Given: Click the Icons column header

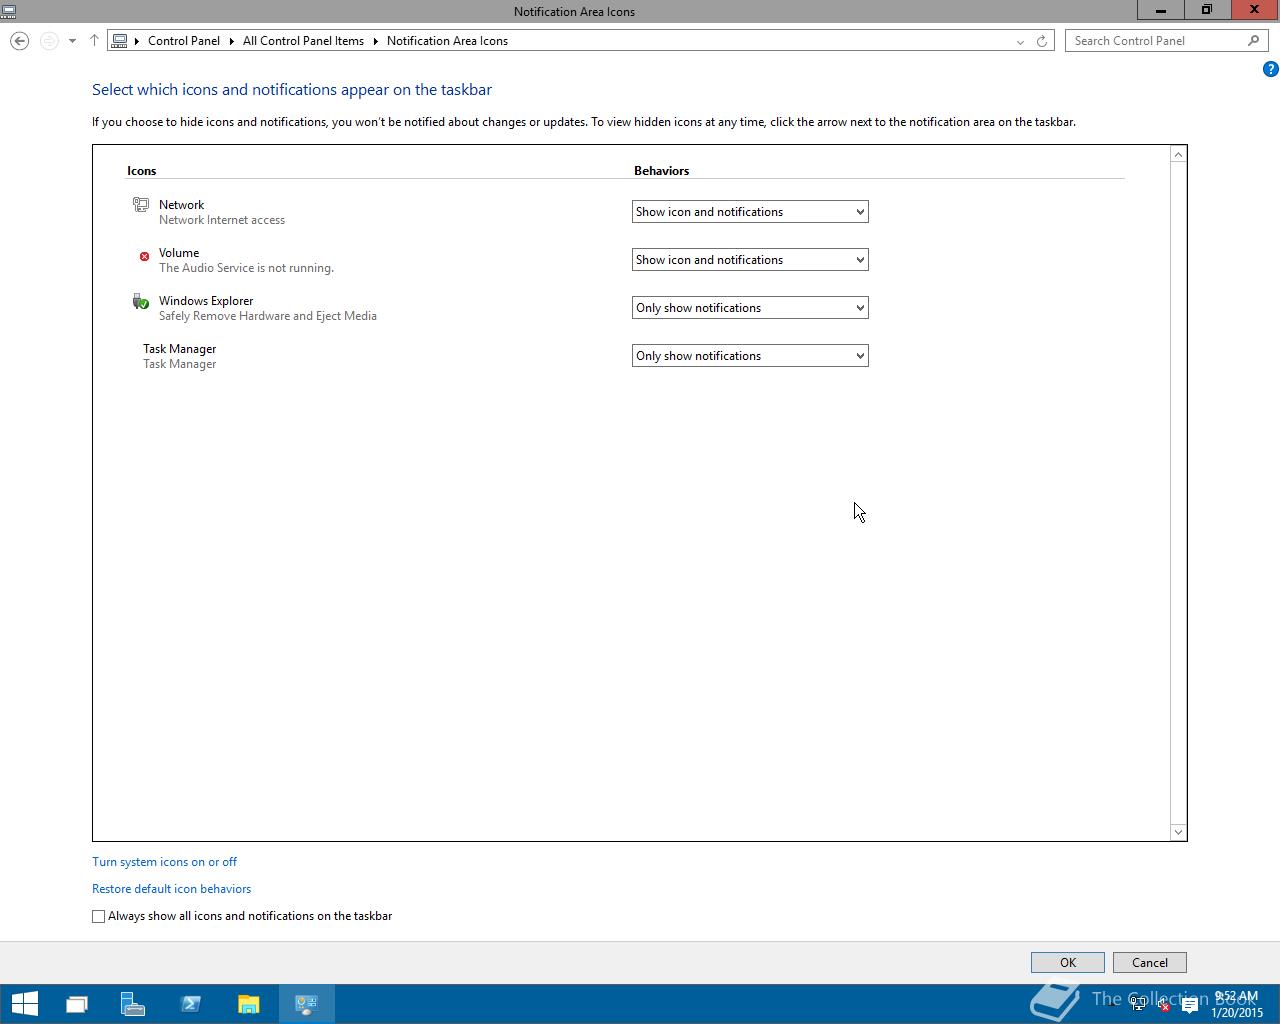Looking at the screenshot, I should (x=142, y=171).
